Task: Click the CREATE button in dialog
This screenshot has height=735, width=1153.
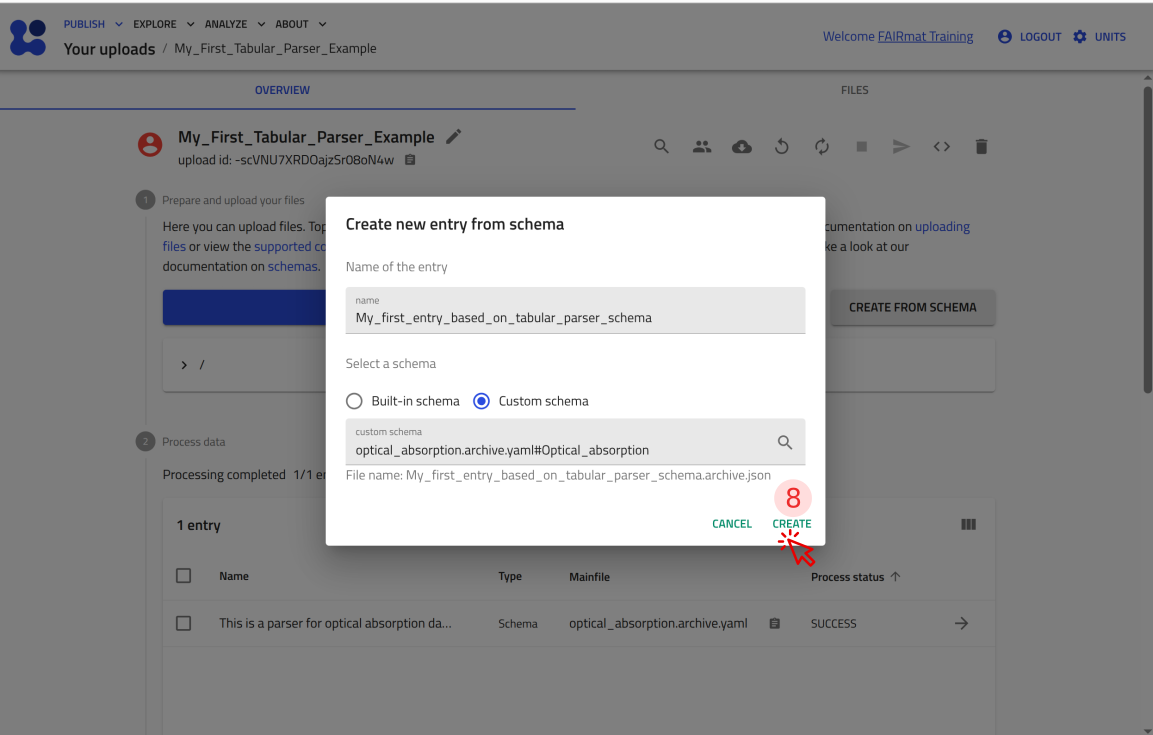Action: click(791, 524)
